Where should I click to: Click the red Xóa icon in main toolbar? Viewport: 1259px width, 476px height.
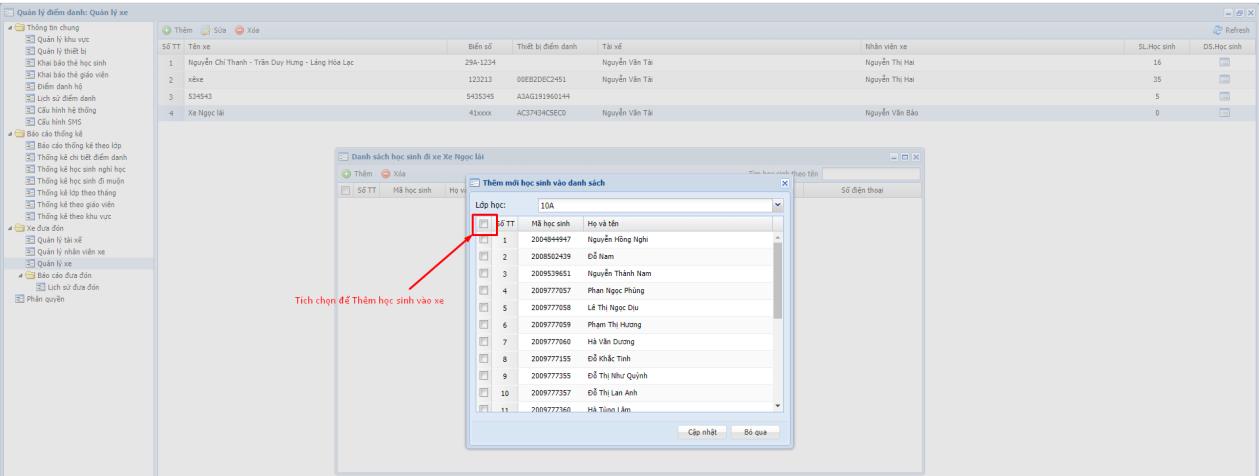click(239, 31)
